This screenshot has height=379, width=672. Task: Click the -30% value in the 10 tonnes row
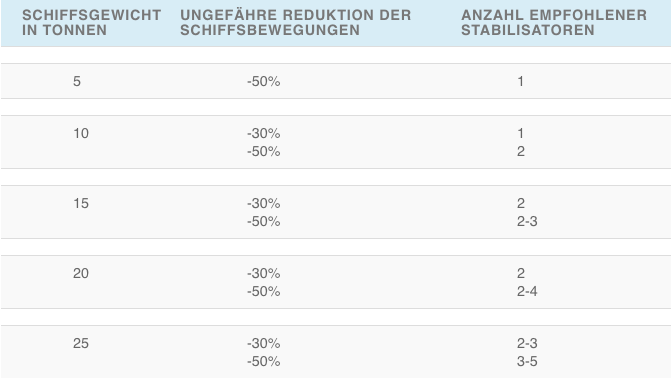(x=264, y=133)
